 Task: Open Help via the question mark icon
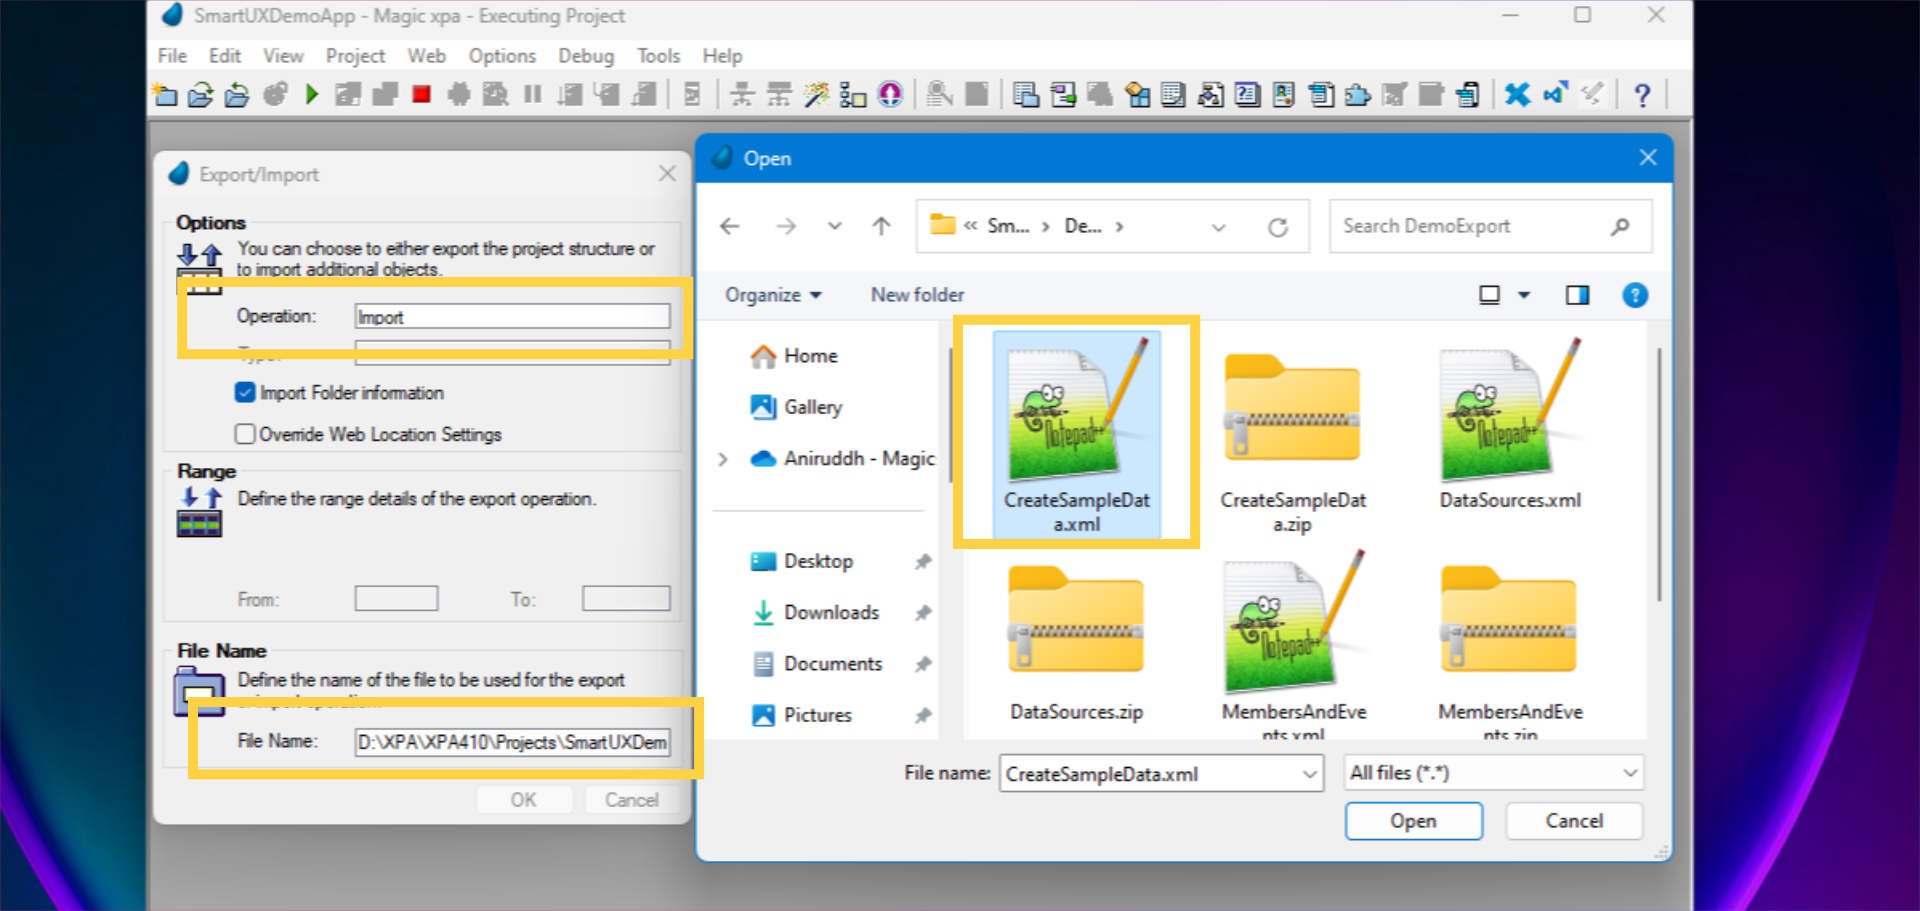click(1641, 95)
